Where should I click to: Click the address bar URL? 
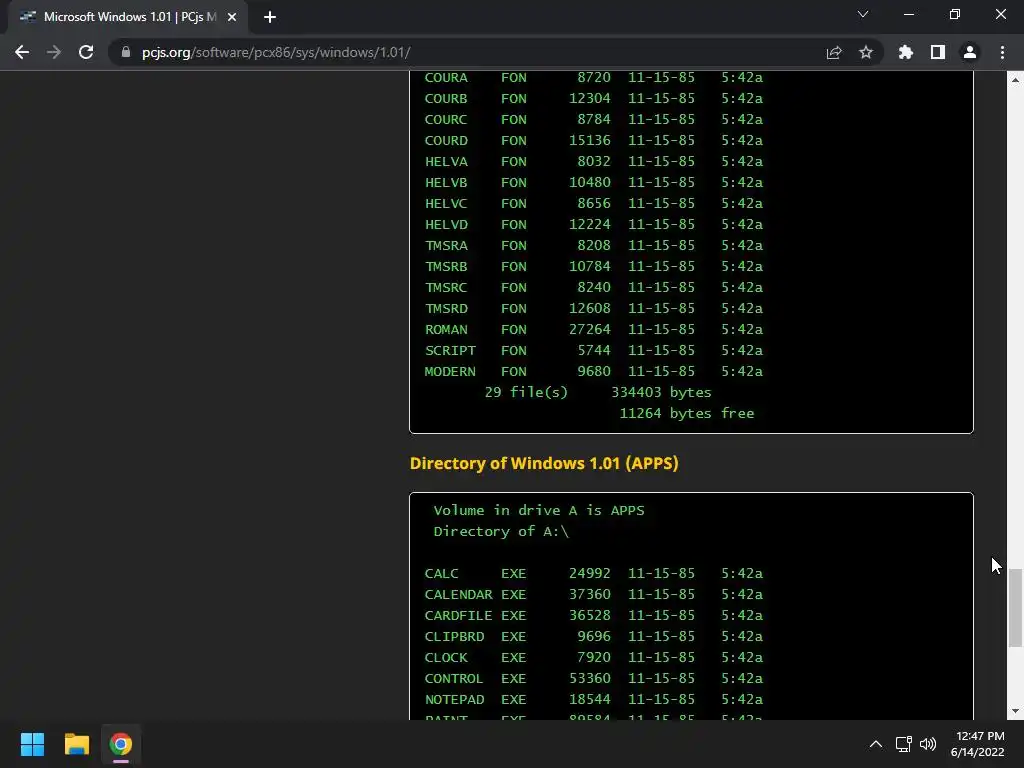[x=276, y=52]
